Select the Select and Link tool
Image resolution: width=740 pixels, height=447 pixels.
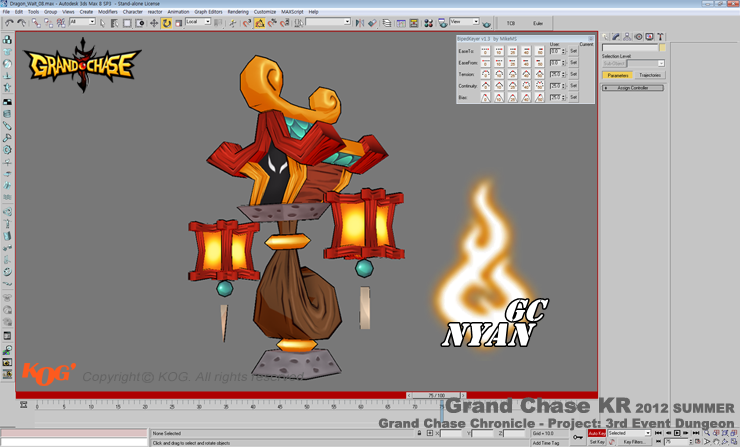pos(36,23)
